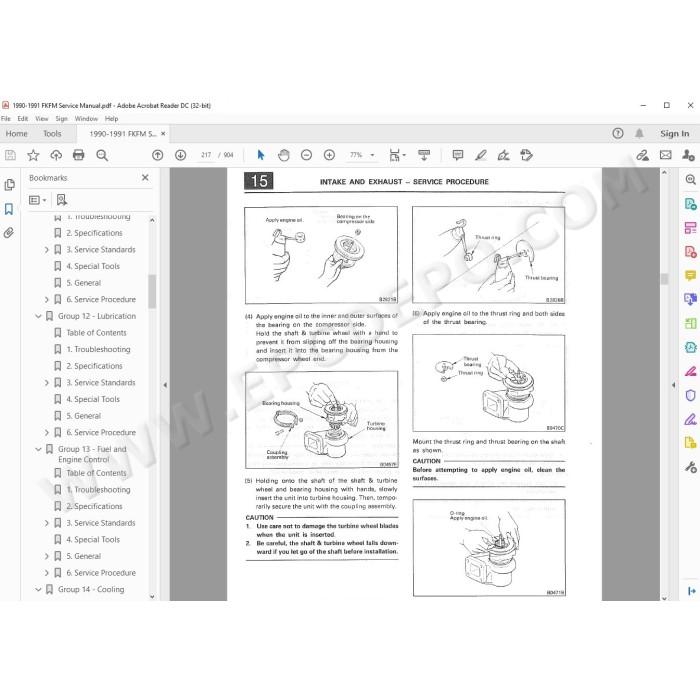Screen dimensions: 700x700
Task: Send file by email icon
Action: pos(666,155)
